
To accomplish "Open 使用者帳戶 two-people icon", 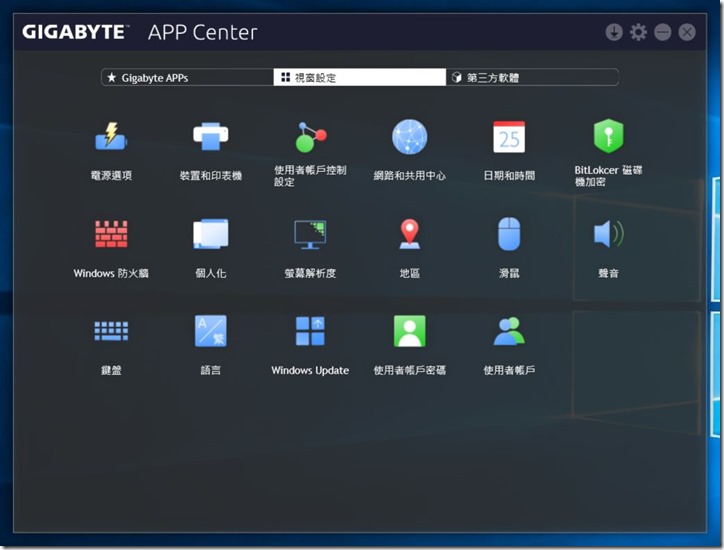I will tap(509, 331).
